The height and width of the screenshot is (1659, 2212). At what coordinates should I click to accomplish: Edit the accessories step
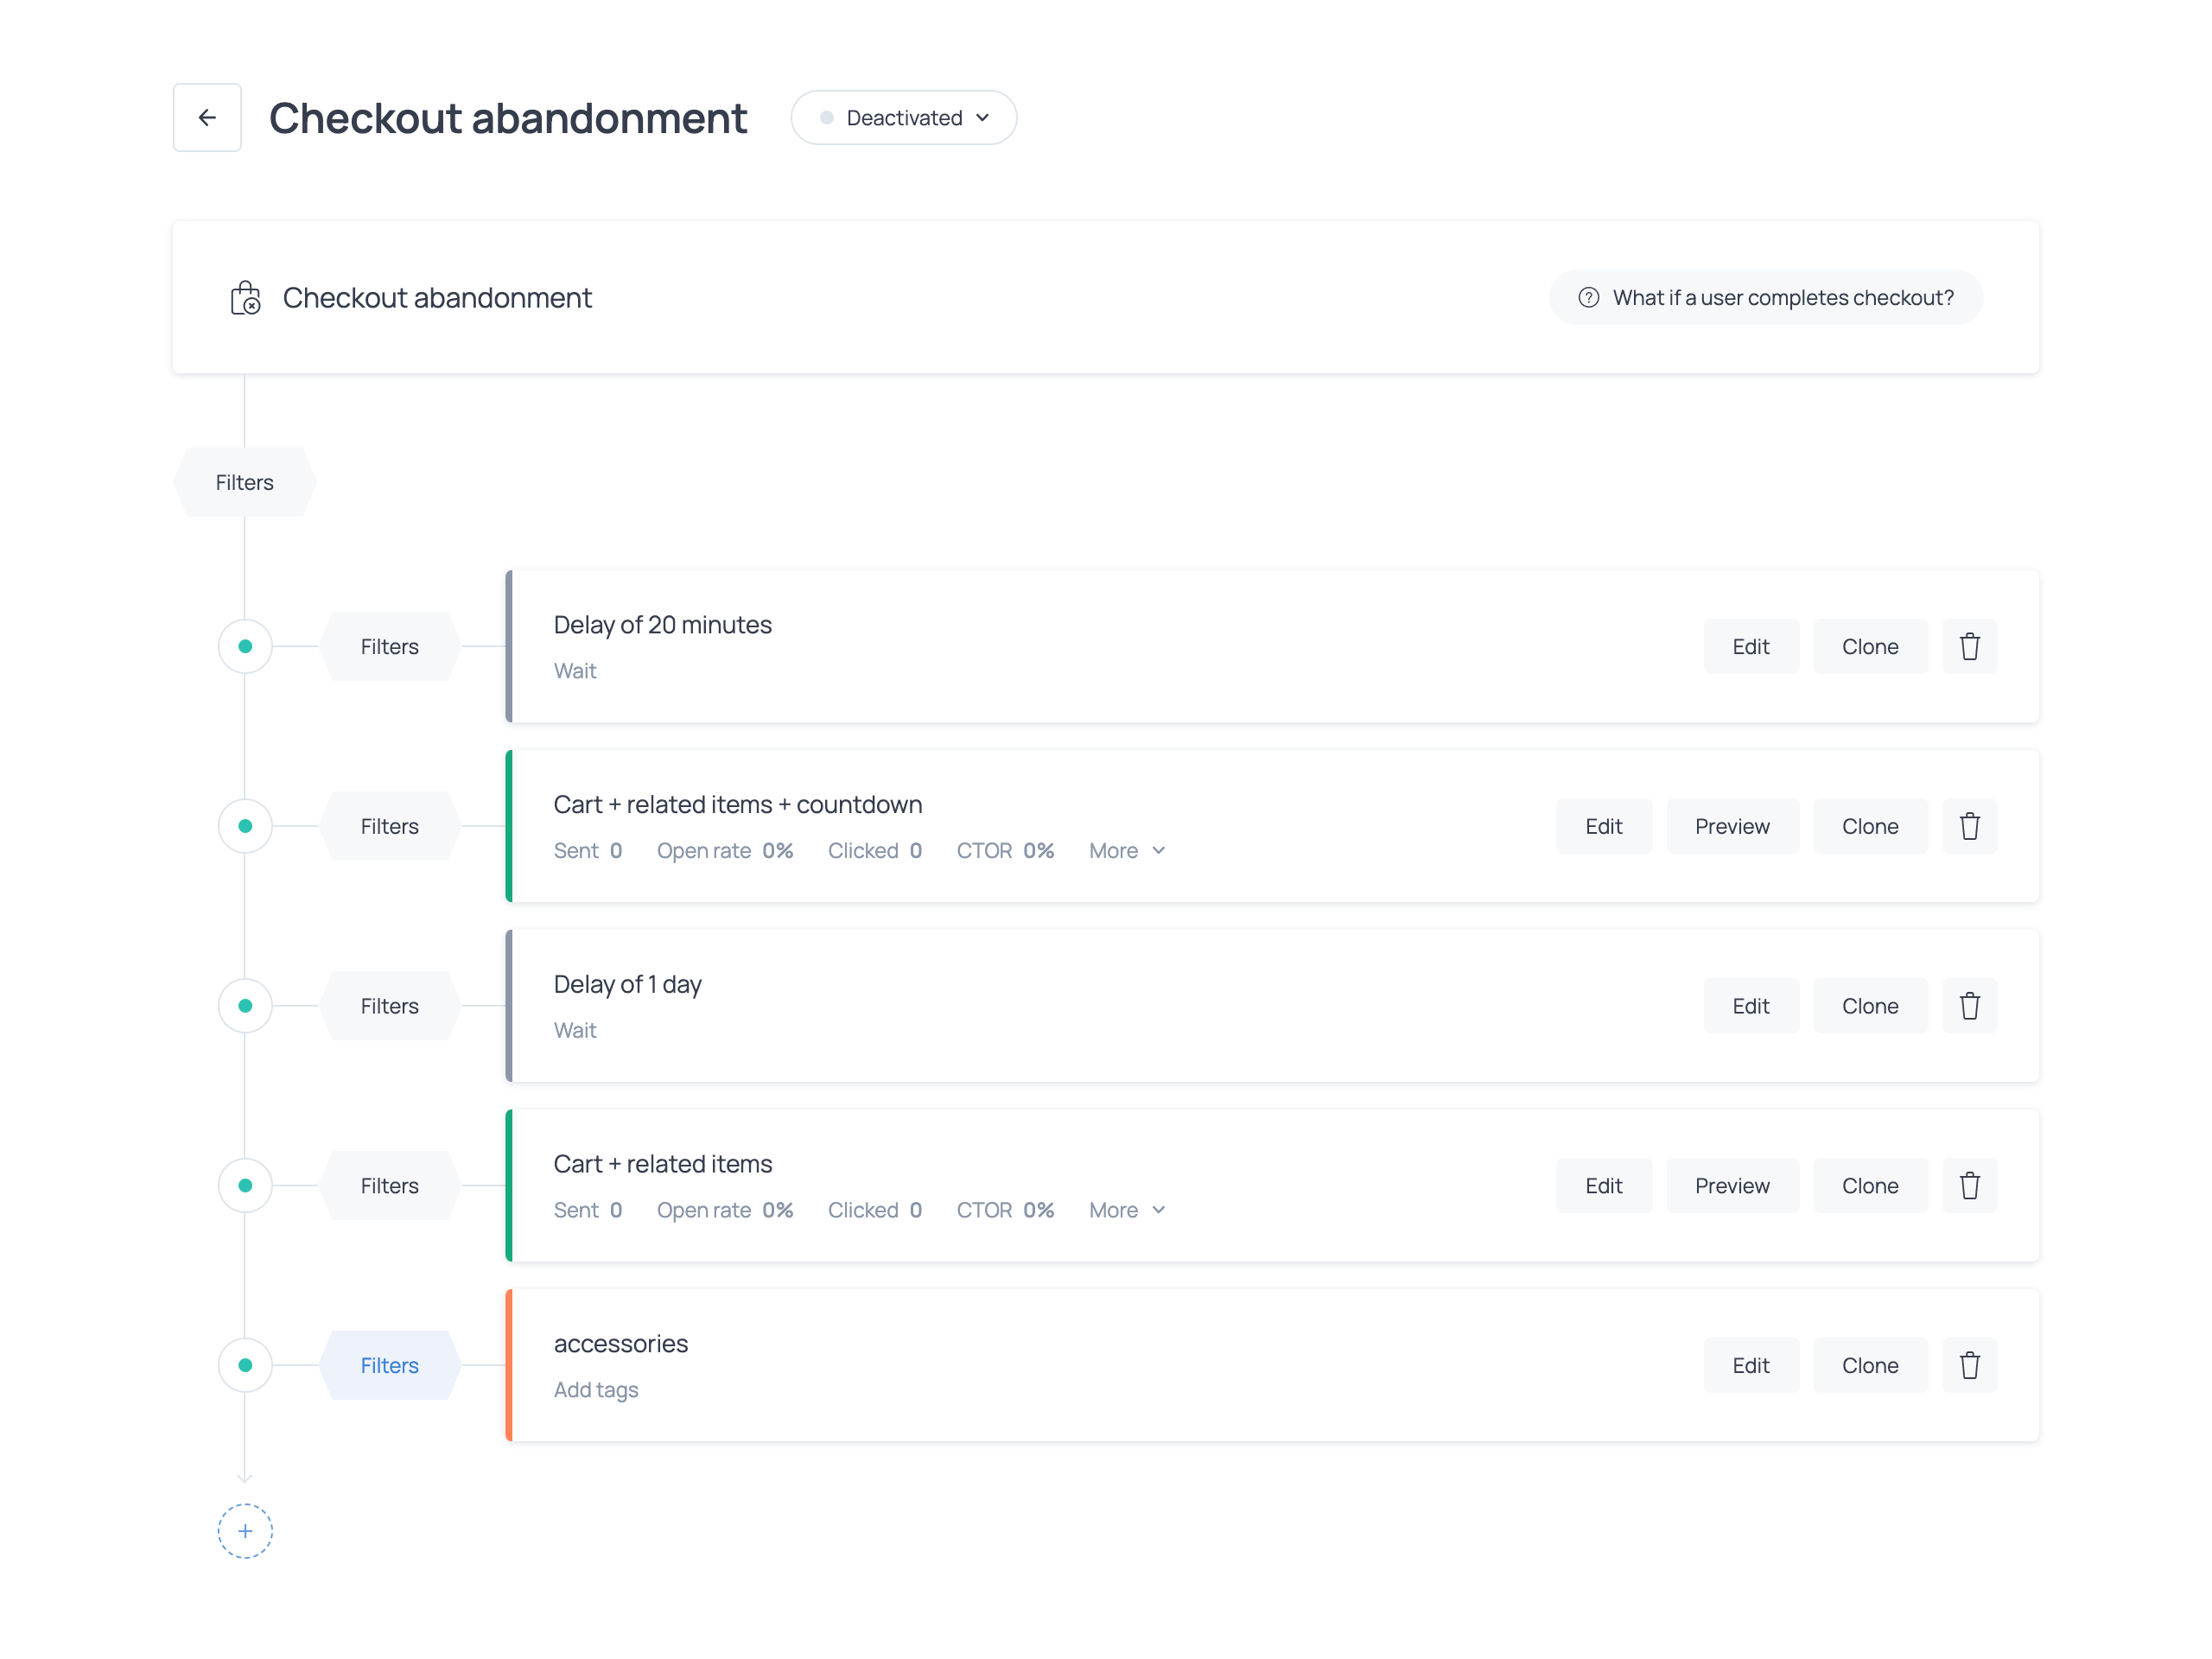pyautogui.click(x=1750, y=1365)
